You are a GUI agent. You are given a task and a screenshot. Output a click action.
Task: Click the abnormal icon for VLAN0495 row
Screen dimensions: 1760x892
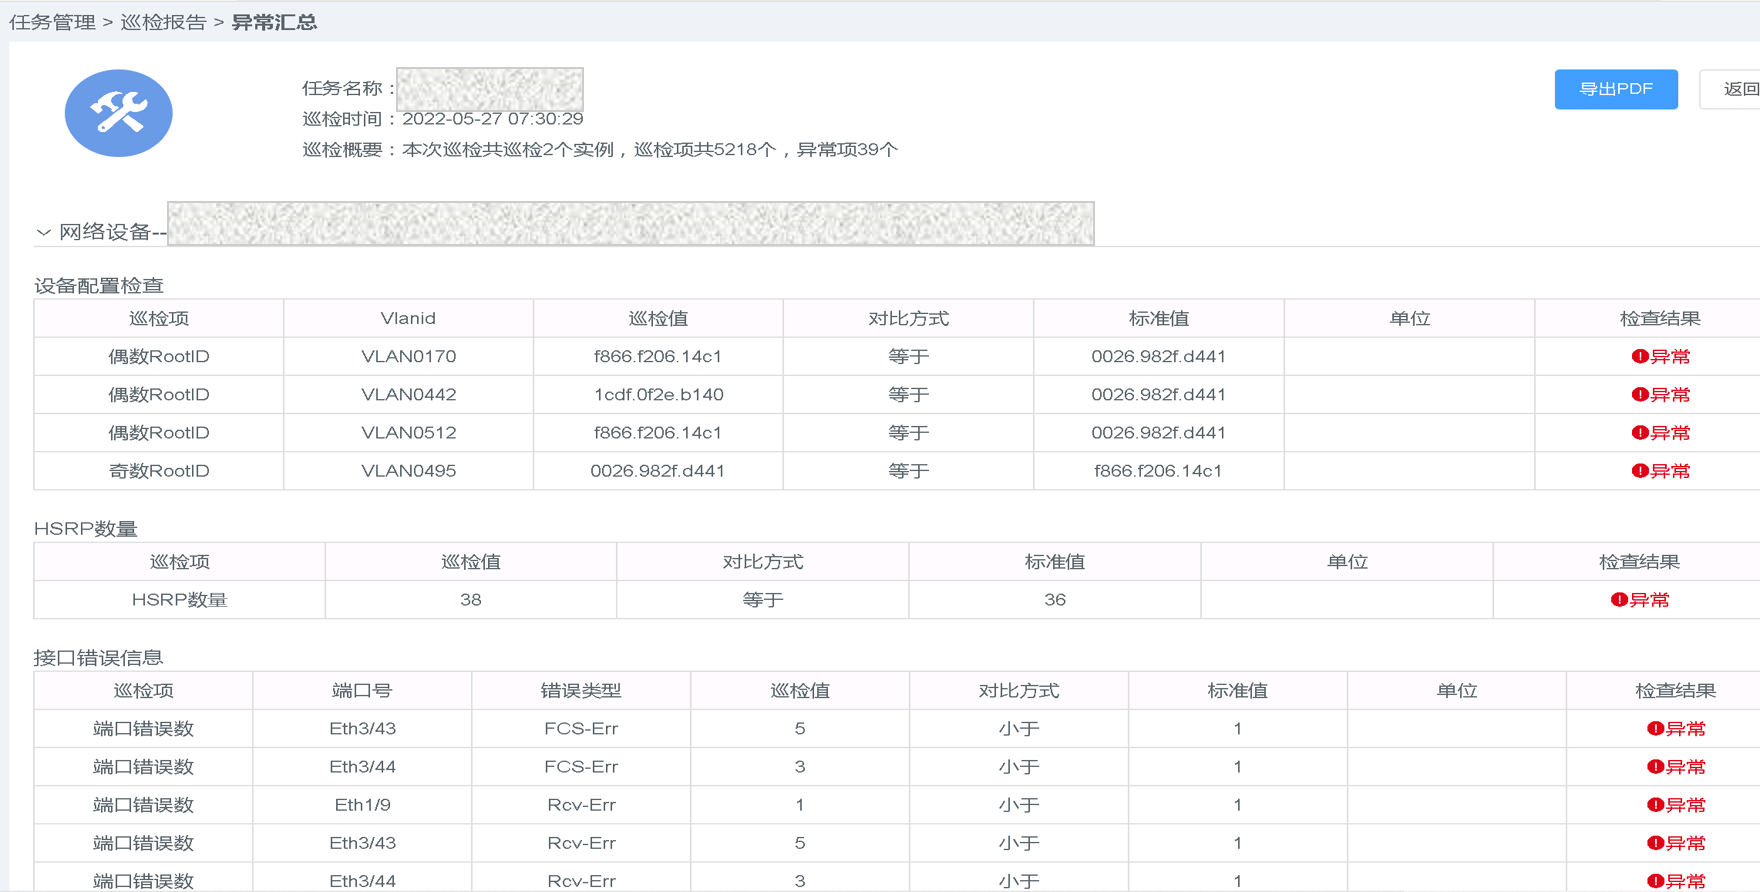pos(1640,471)
